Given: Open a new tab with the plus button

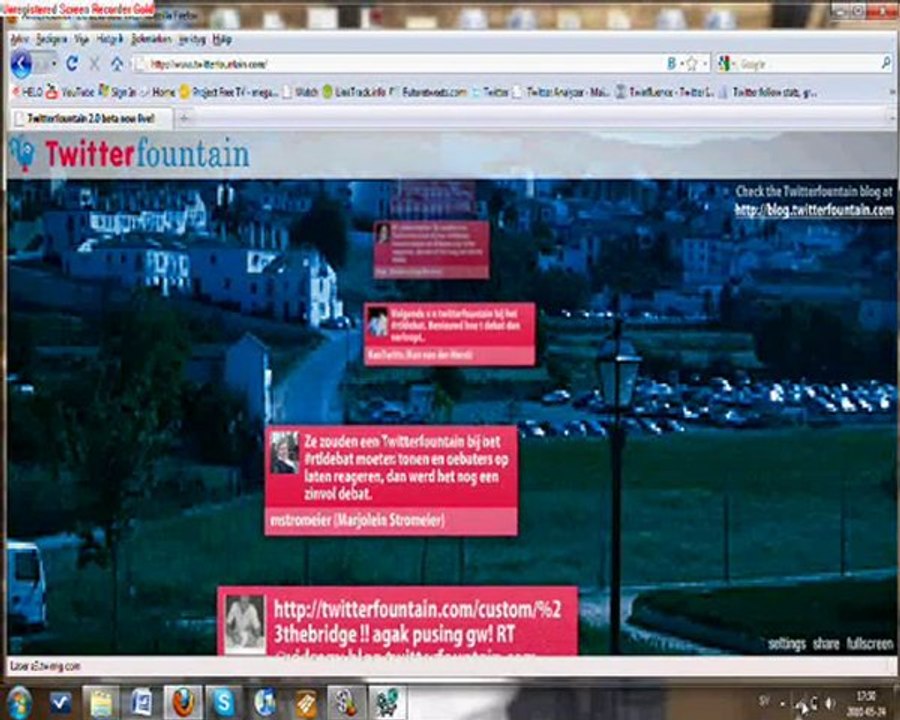Looking at the screenshot, I should 184,119.
